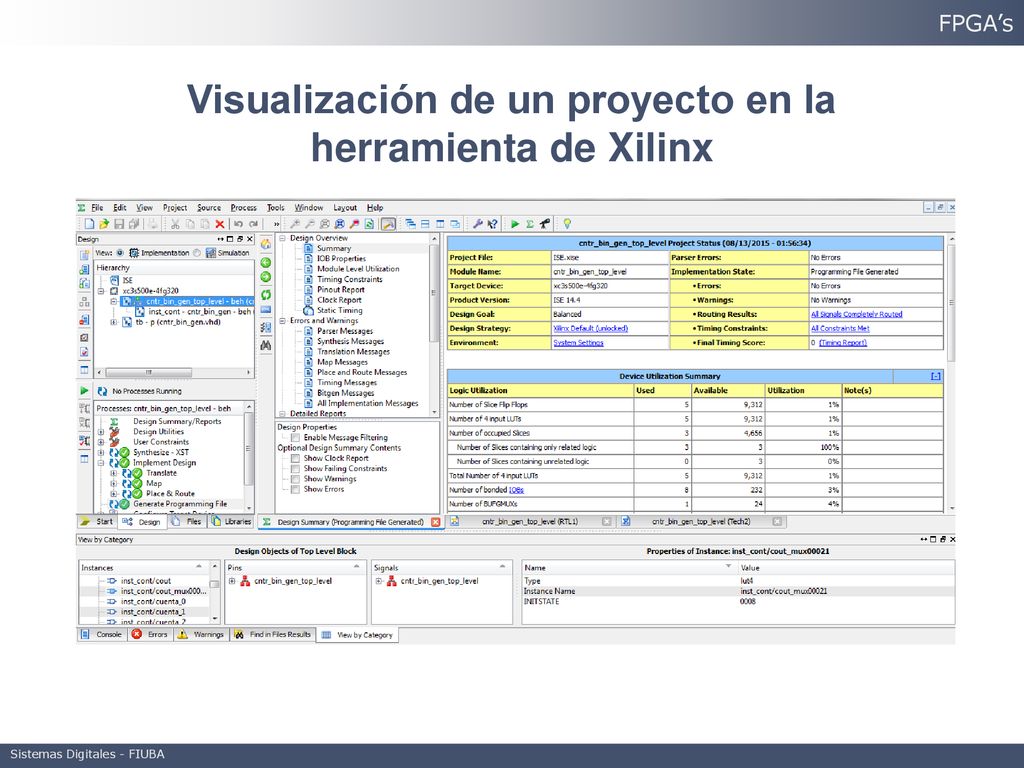Expand the Synthesize - XST process
1024x768 pixels.
click(x=101, y=452)
